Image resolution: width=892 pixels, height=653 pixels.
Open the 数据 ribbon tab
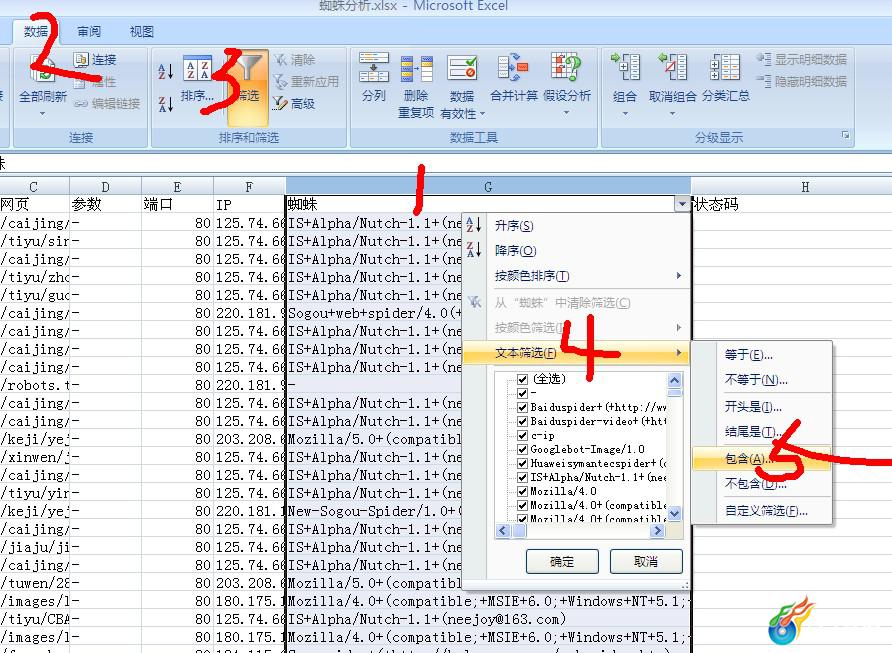(x=36, y=31)
